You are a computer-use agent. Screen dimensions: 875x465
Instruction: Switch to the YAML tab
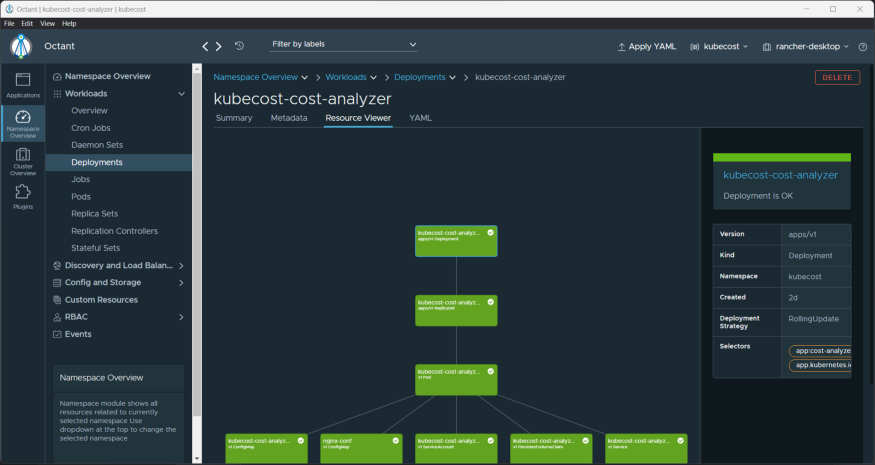[x=420, y=118]
